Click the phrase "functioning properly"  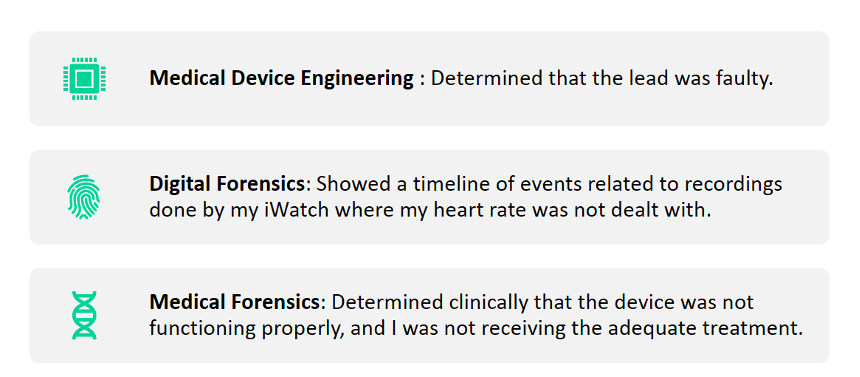click(242, 329)
